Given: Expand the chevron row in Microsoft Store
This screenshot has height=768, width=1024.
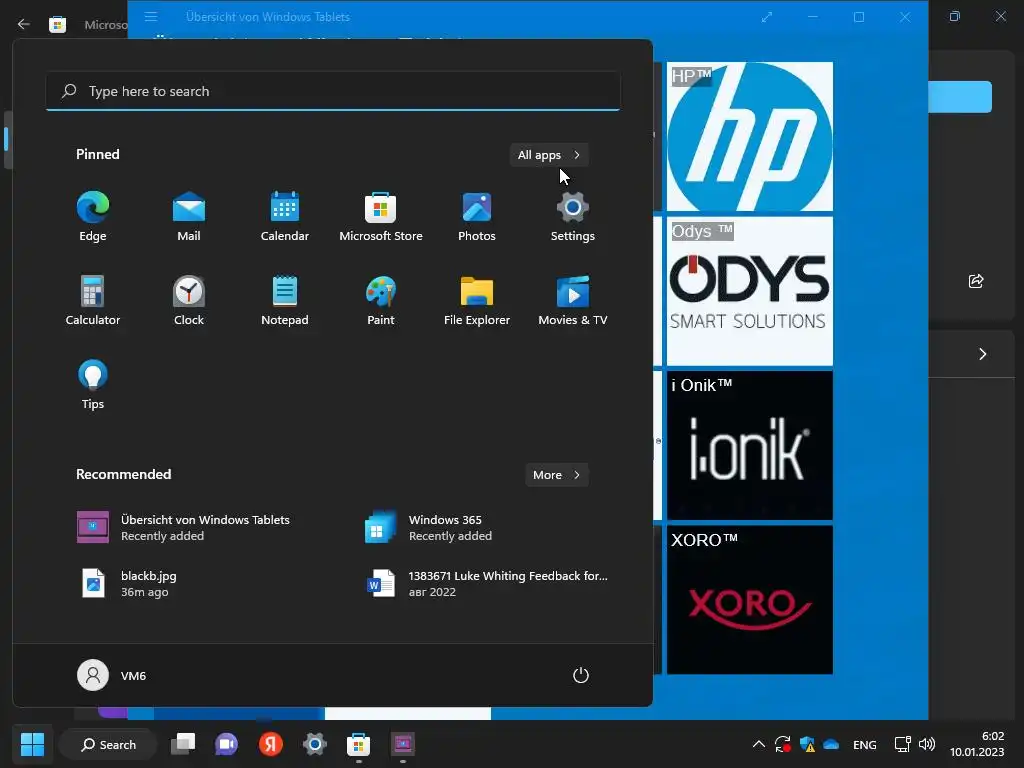Looking at the screenshot, I should (982, 354).
